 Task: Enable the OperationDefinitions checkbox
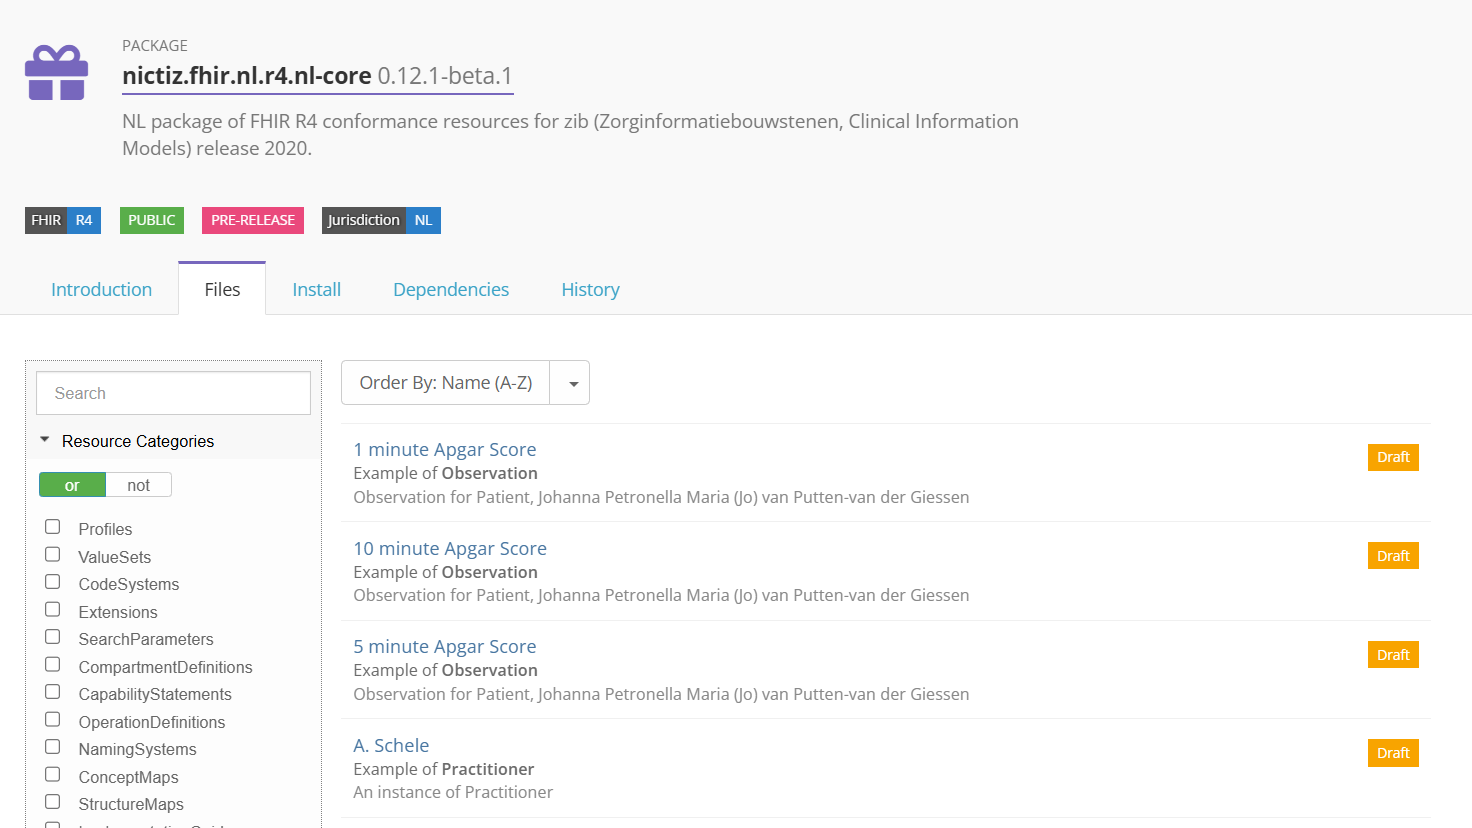coord(53,719)
